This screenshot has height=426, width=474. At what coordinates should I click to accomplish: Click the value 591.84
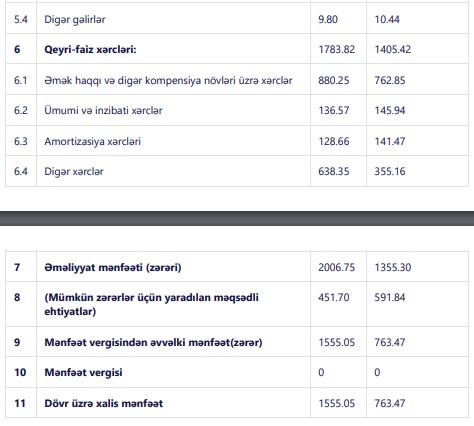pos(390,297)
